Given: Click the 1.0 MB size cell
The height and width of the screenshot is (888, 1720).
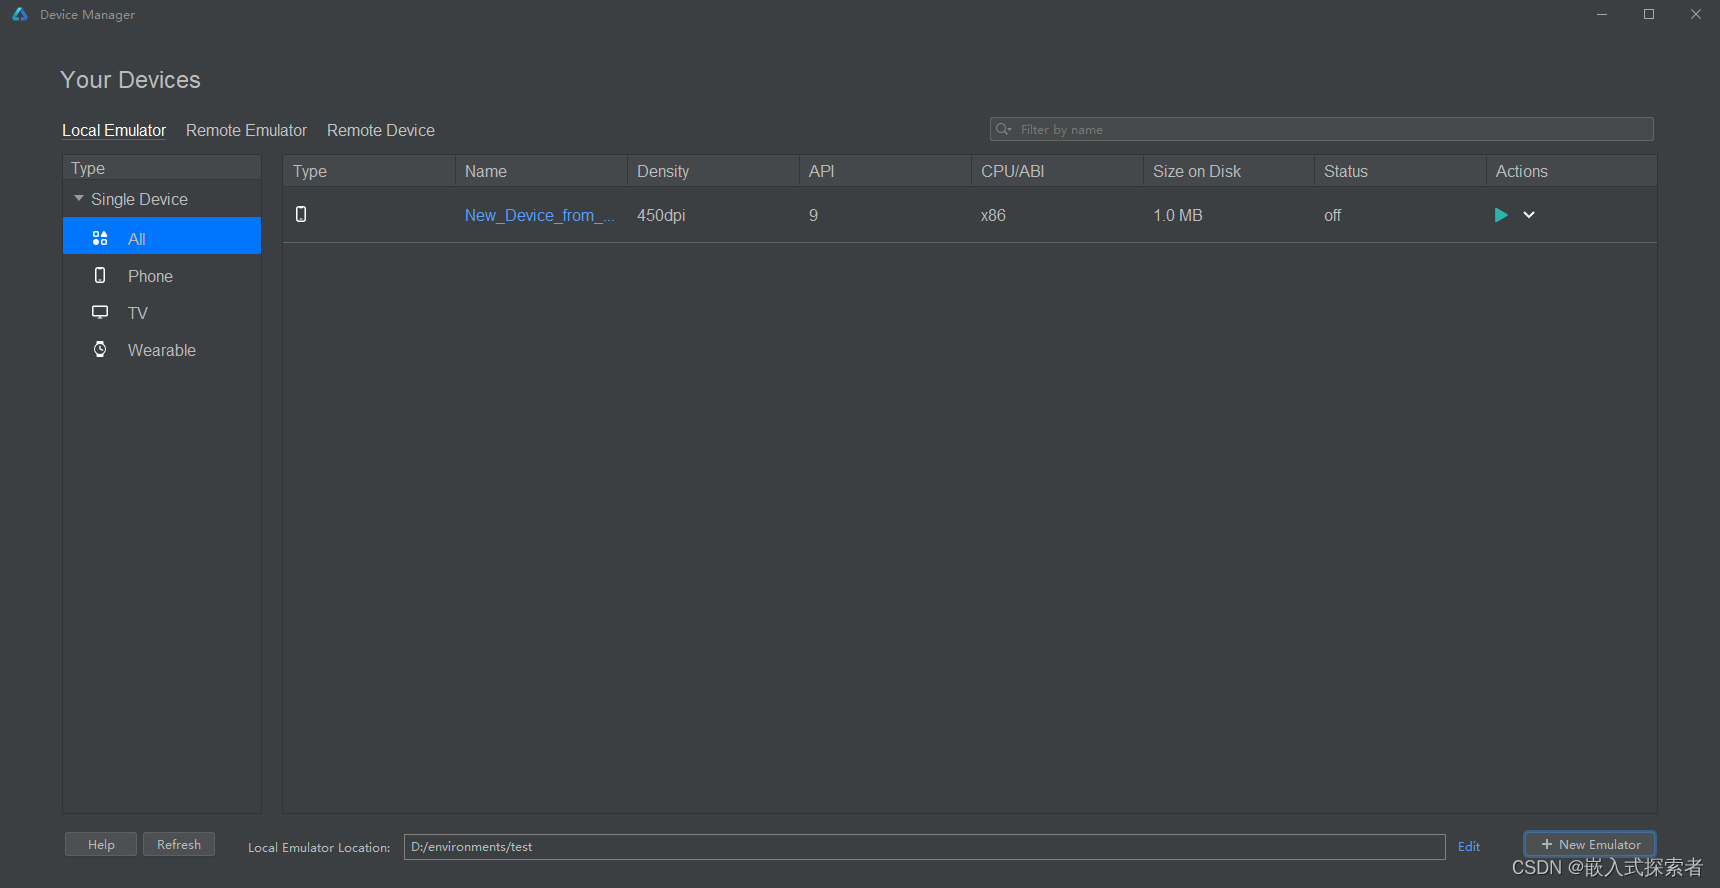Looking at the screenshot, I should point(1178,215).
